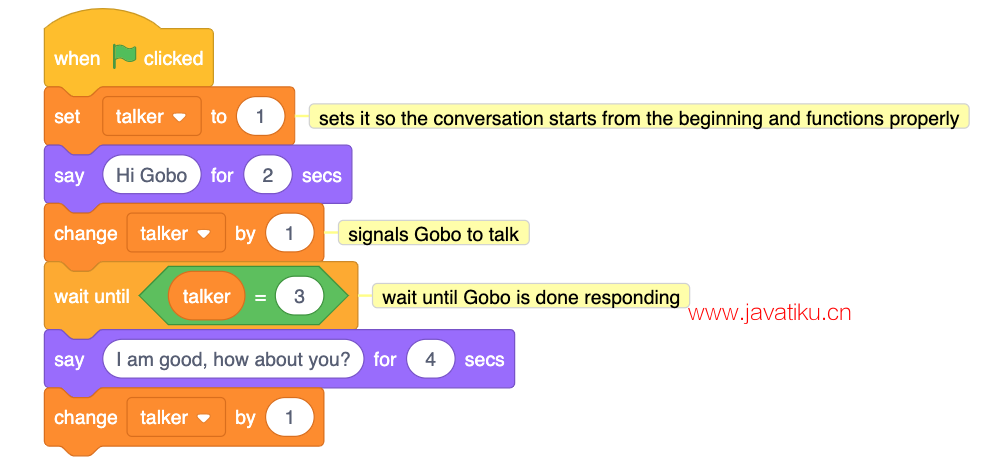The image size is (982, 472).
Task: Click the wait until block label
Action: (91, 297)
